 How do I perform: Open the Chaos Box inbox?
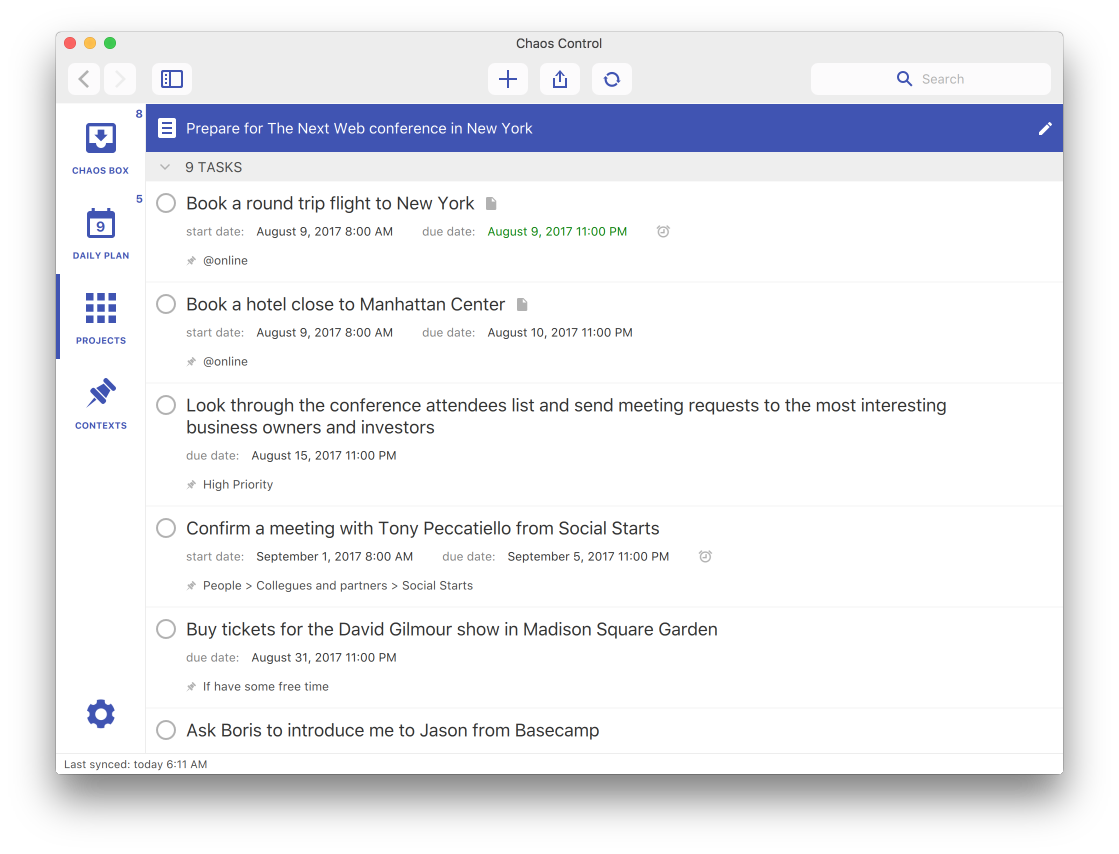click(x=101, y=146)
